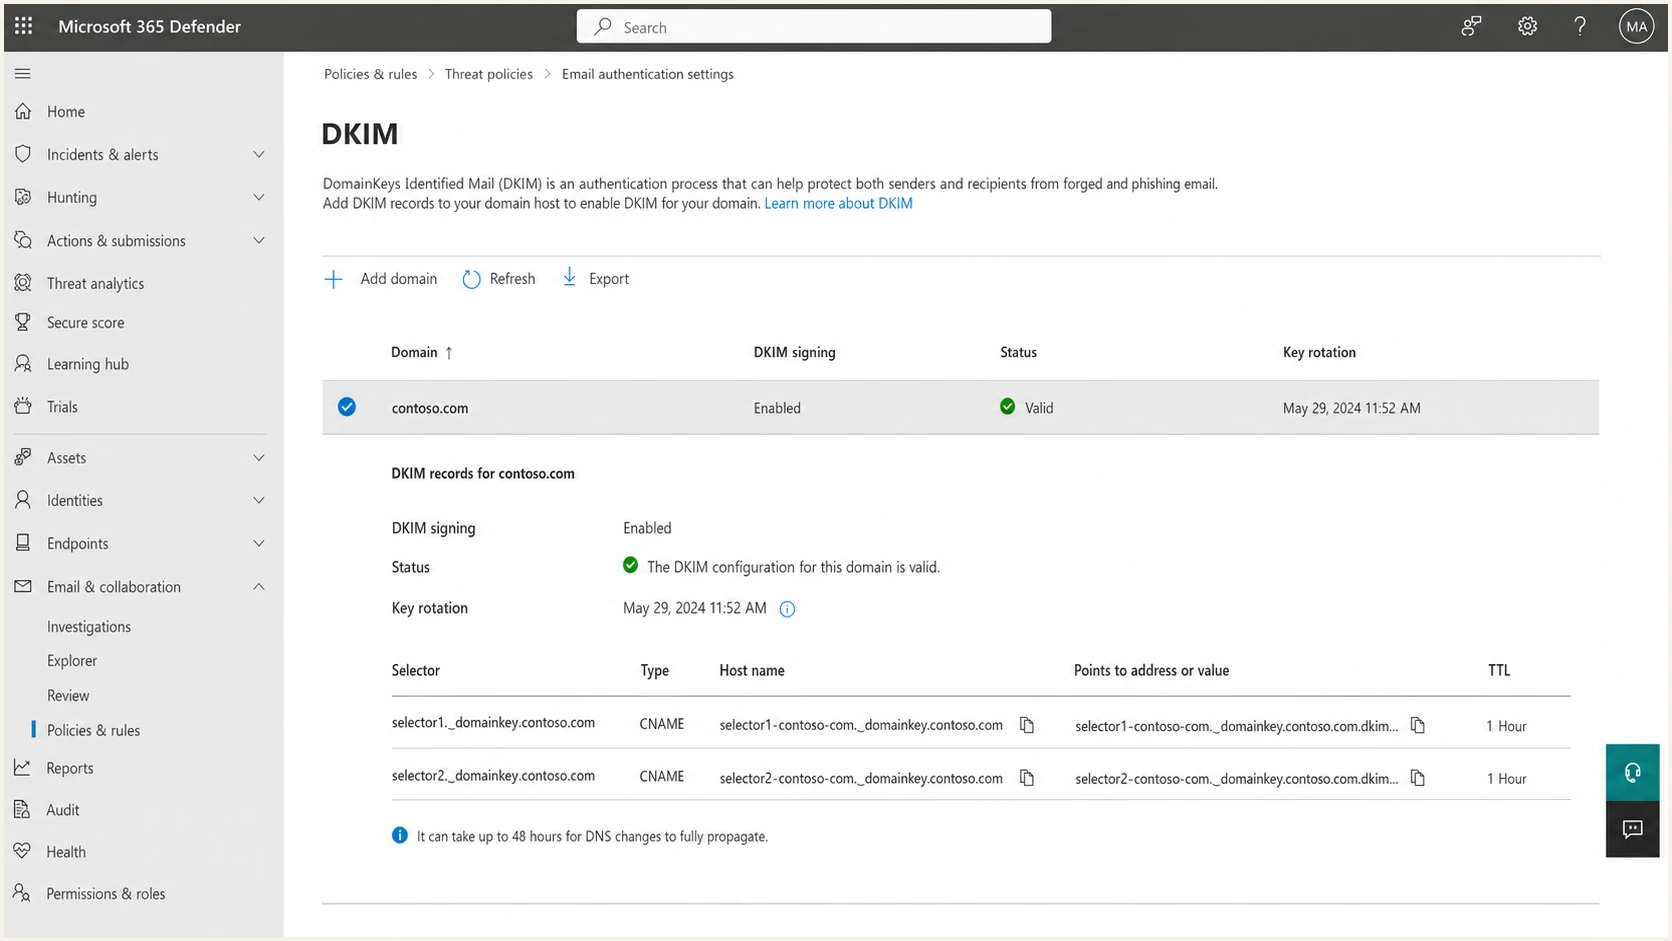The height and width of the screenshot is (941, 1672).
Task: Select contoso.com domain name cell
Action: click(430, 408)
